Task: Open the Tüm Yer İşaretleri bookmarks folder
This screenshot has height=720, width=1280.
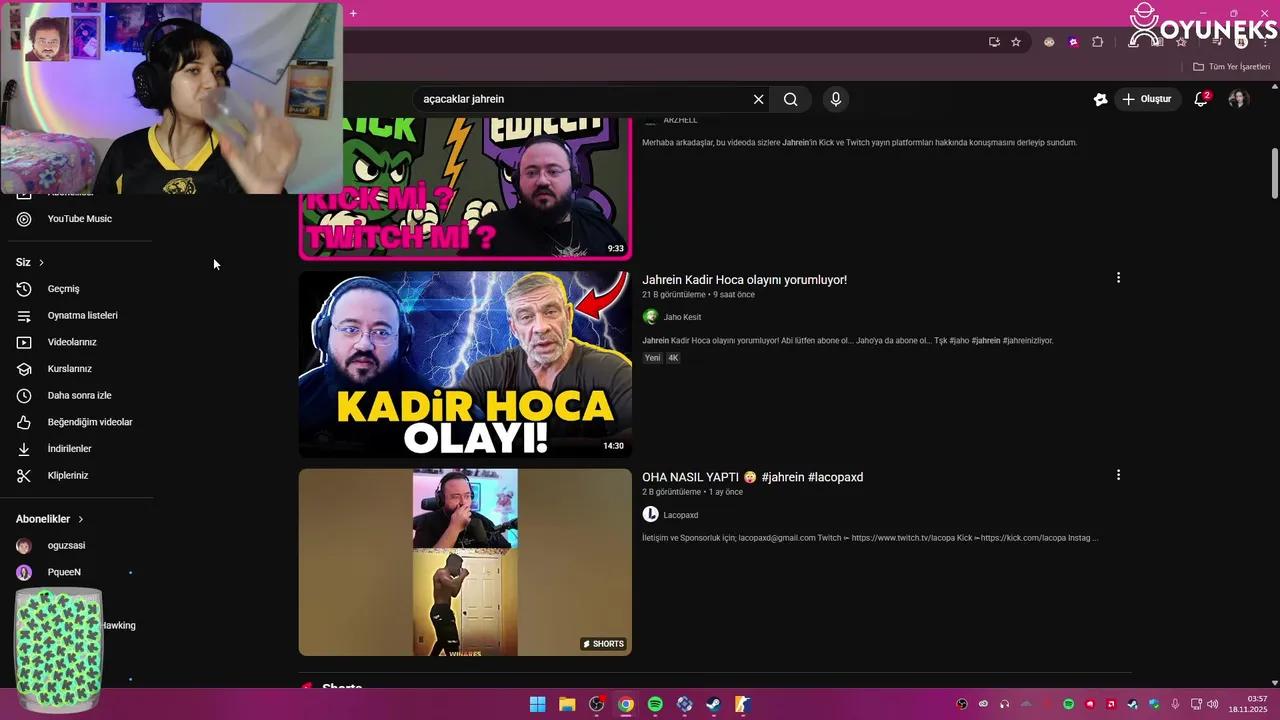Action: [1231, 67]
